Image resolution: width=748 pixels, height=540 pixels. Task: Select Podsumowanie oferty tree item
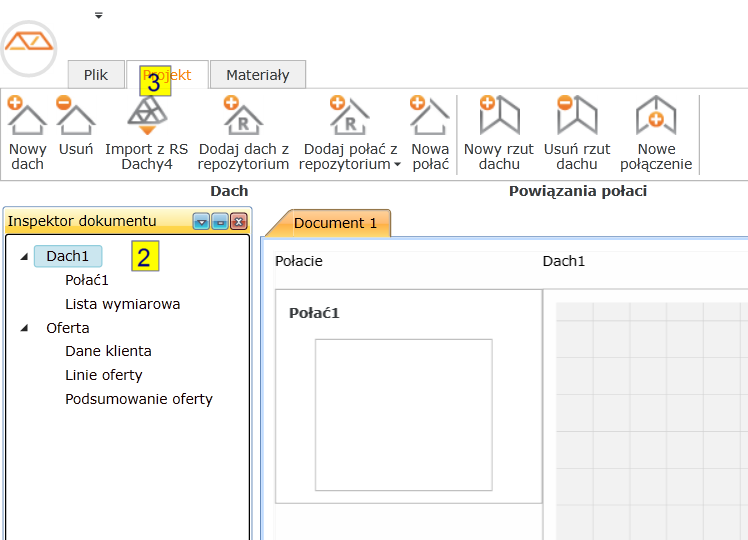click(138, 399)
